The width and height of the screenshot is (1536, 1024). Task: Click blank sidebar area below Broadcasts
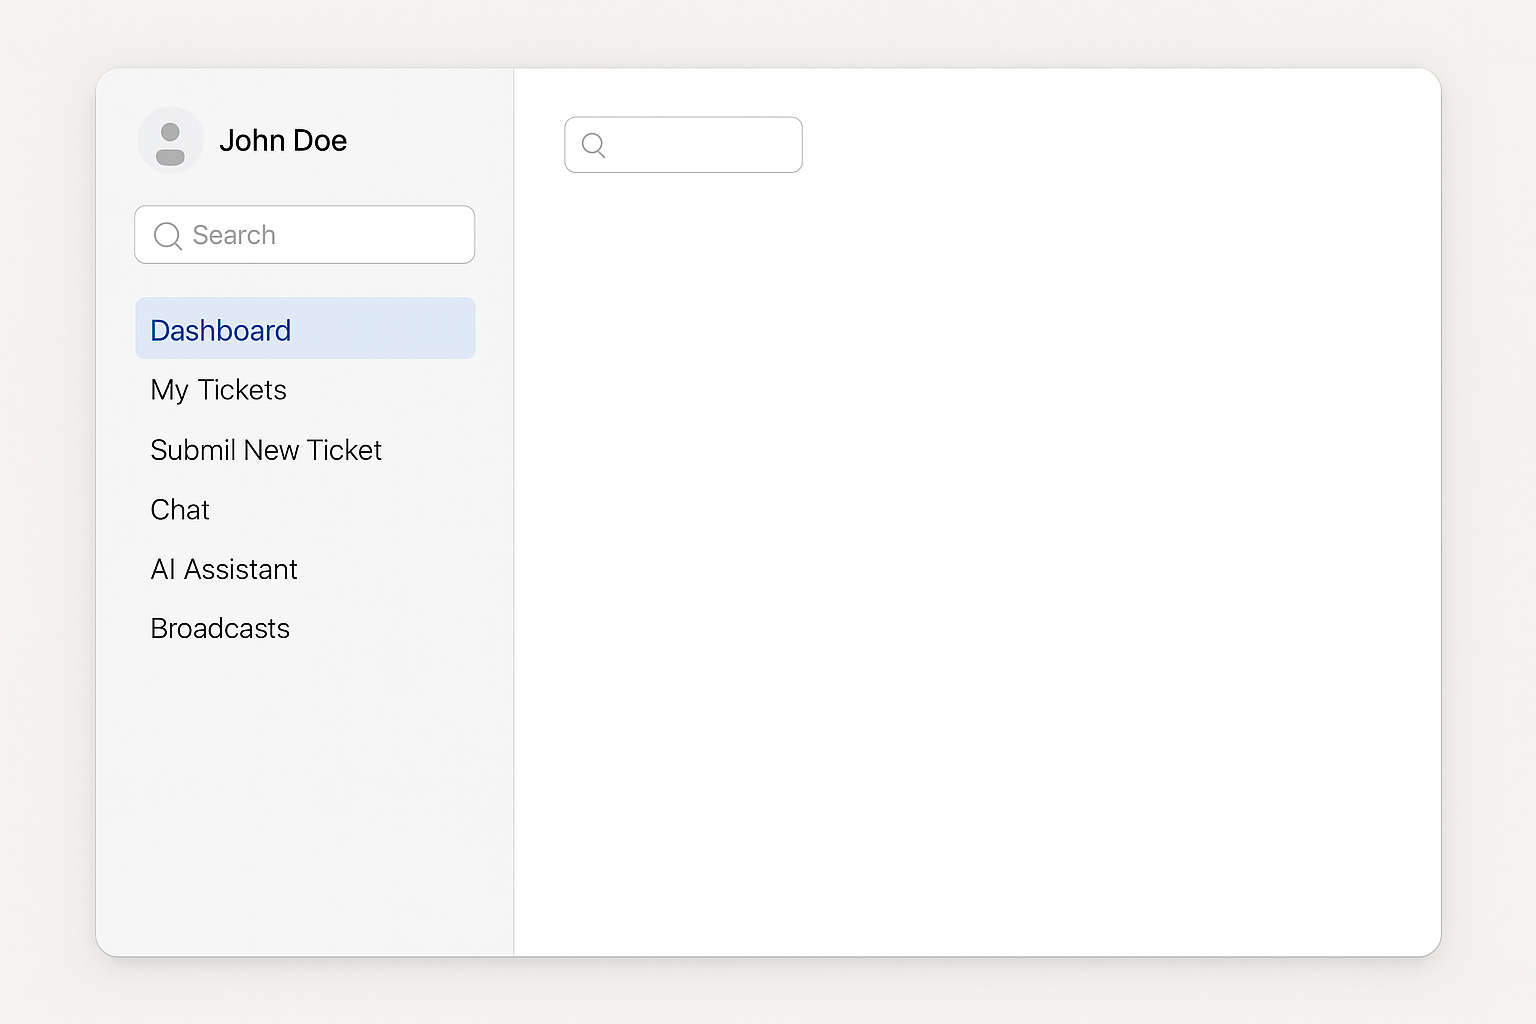pyautogui.click(x=300, y=800)
